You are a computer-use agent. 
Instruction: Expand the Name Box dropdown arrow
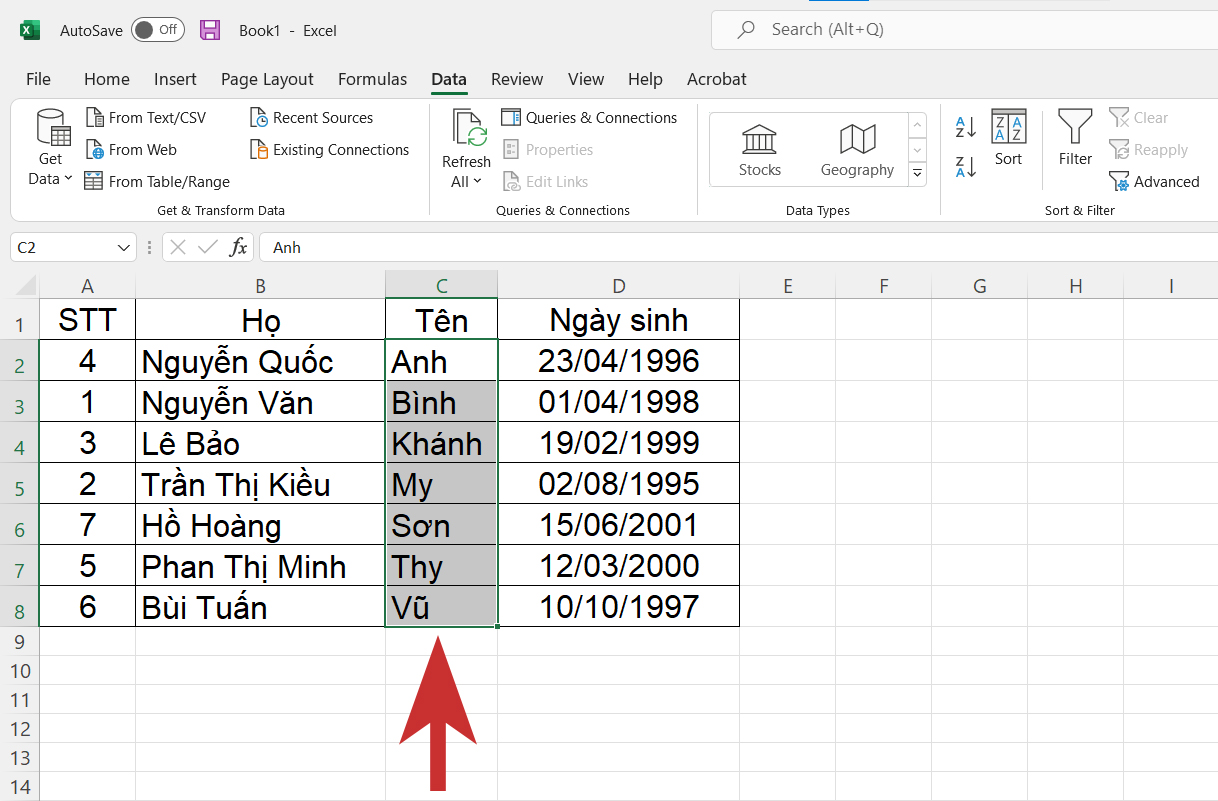point(124,247)
